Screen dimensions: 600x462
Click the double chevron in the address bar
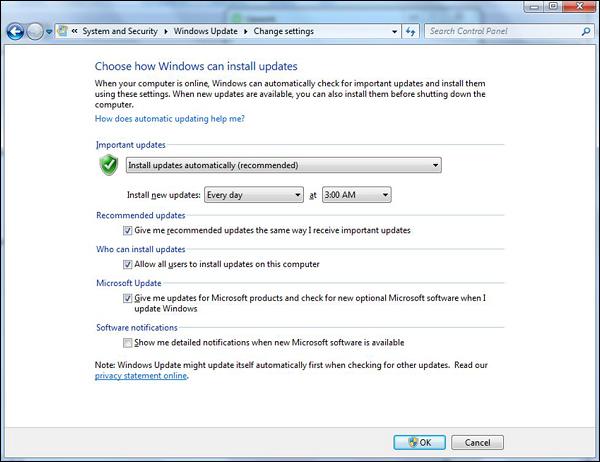[x=74, y=31]
